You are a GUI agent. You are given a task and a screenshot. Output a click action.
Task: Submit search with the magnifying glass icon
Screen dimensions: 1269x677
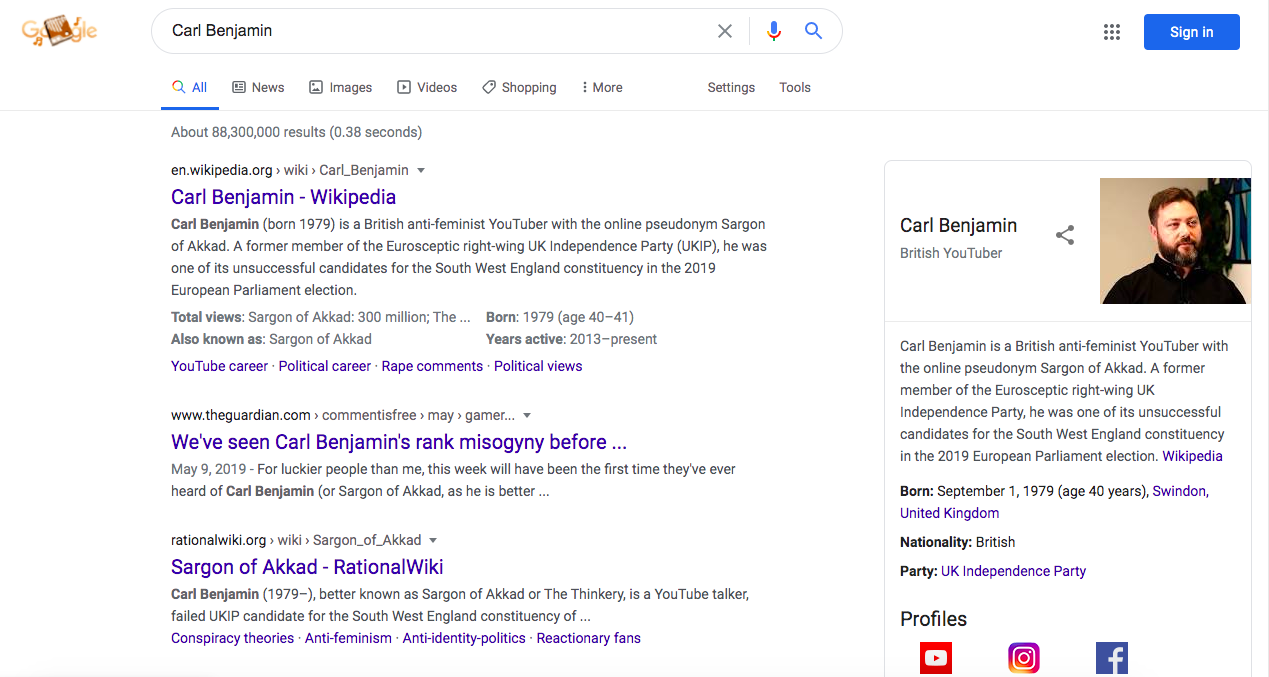(814, 31)
